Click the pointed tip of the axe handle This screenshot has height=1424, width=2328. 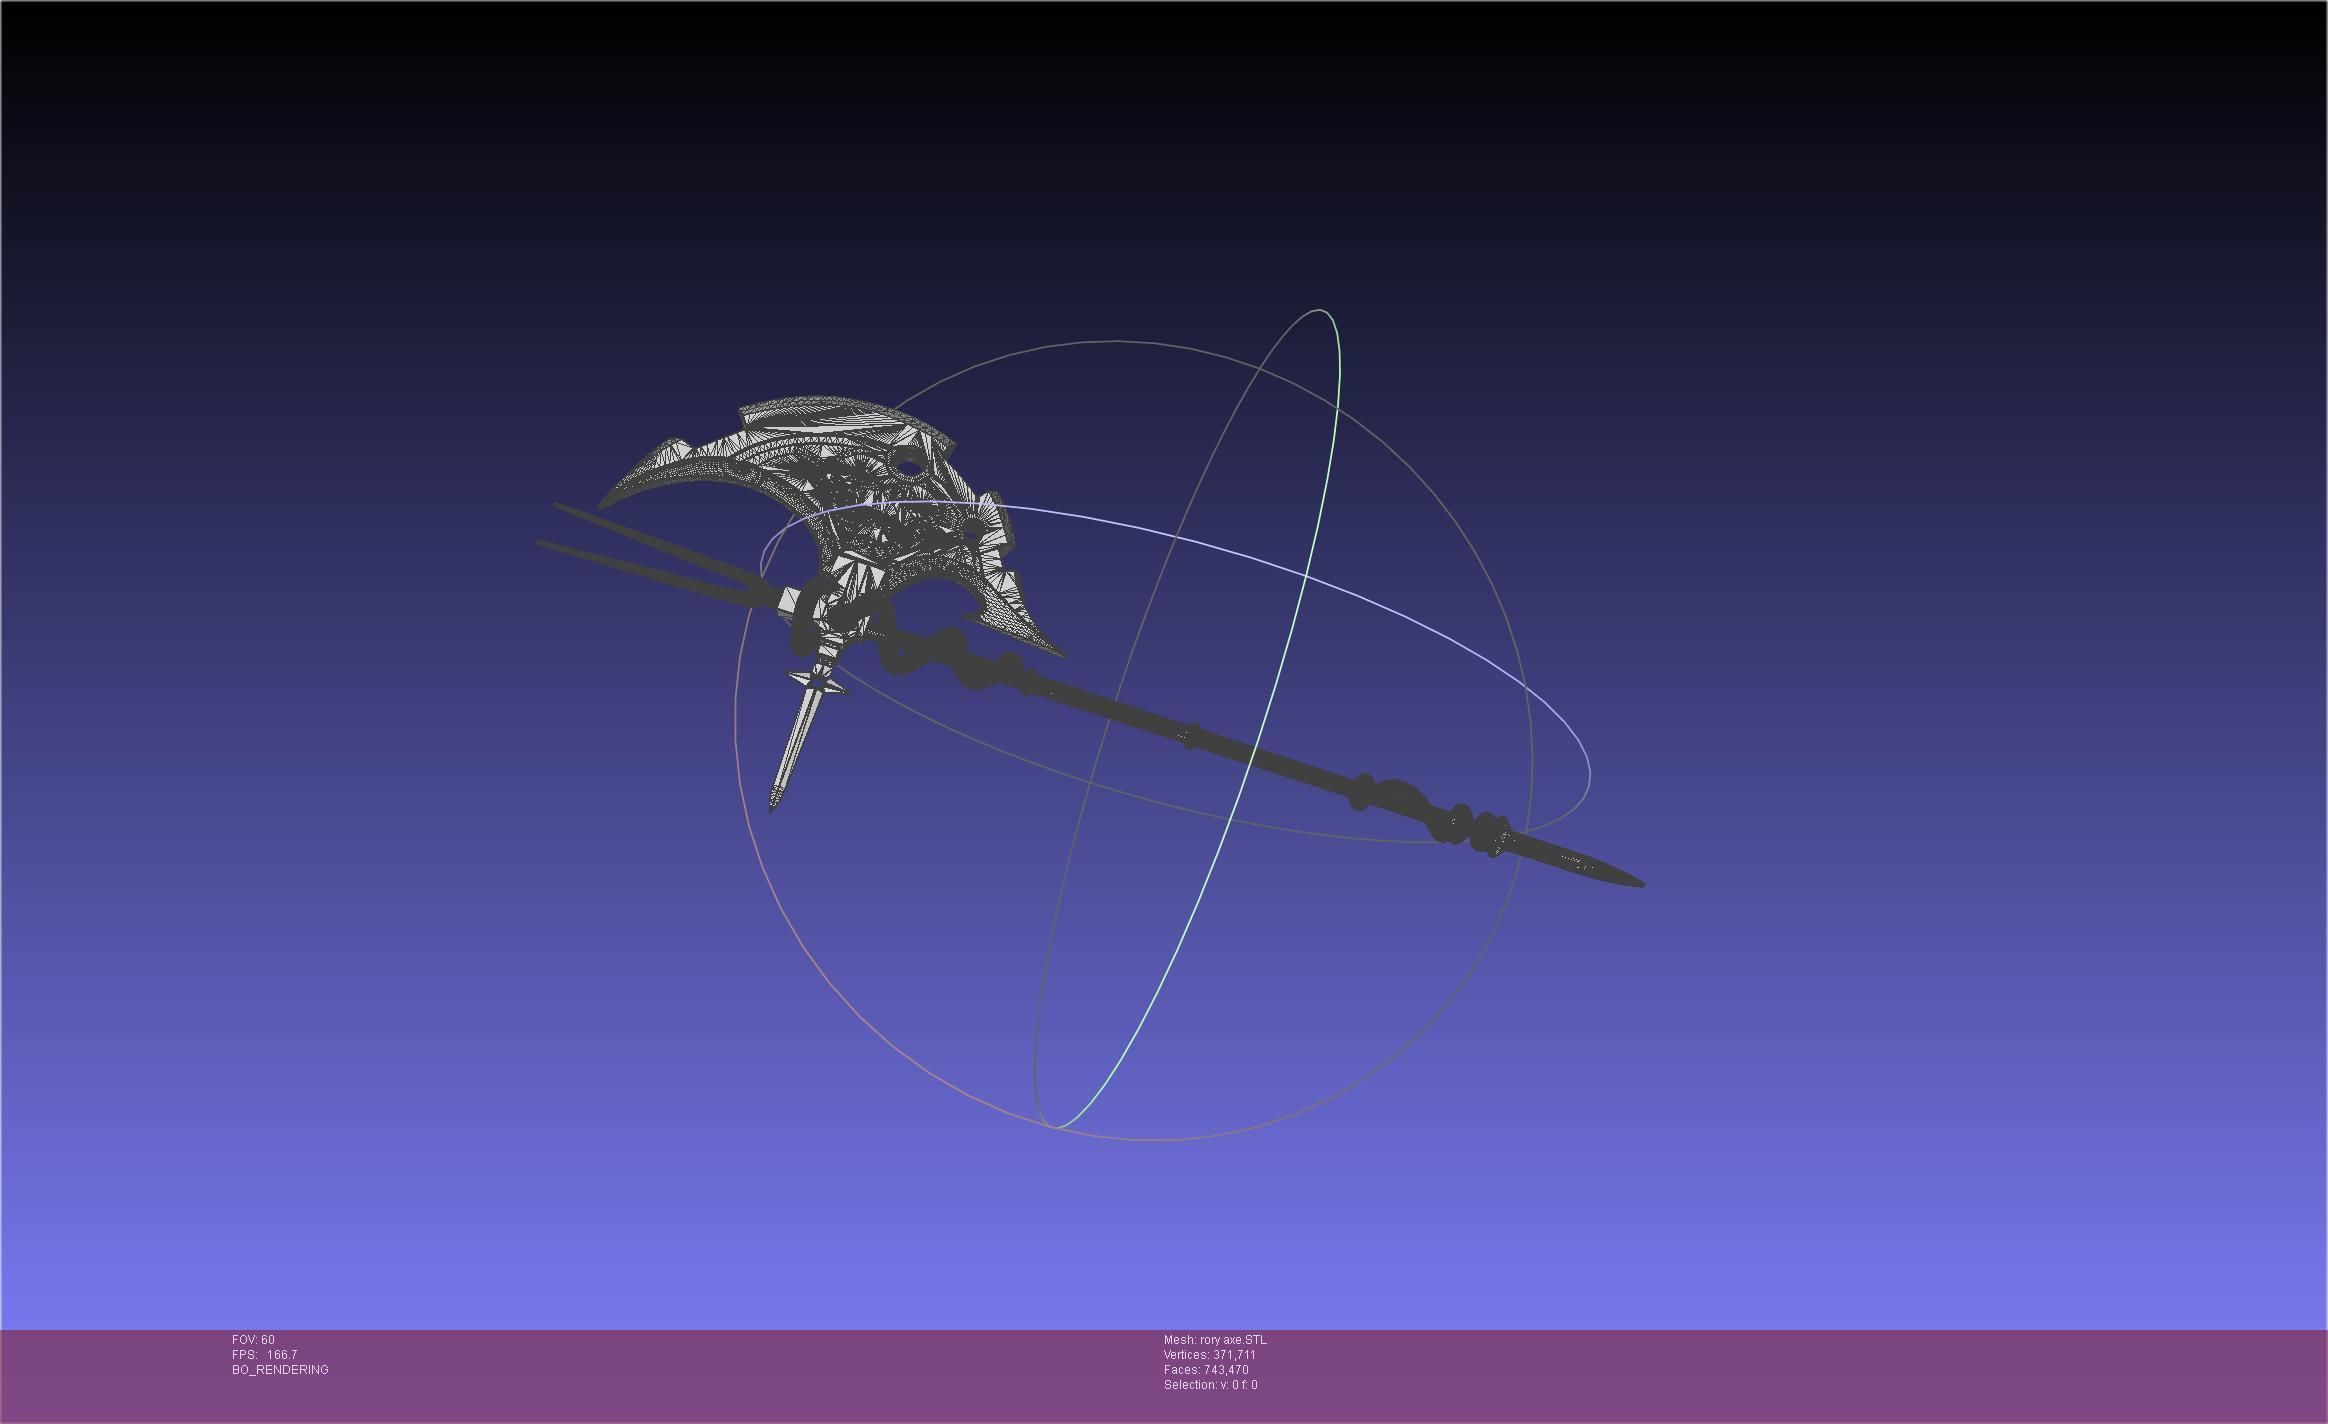click(x=1638, y=884)
